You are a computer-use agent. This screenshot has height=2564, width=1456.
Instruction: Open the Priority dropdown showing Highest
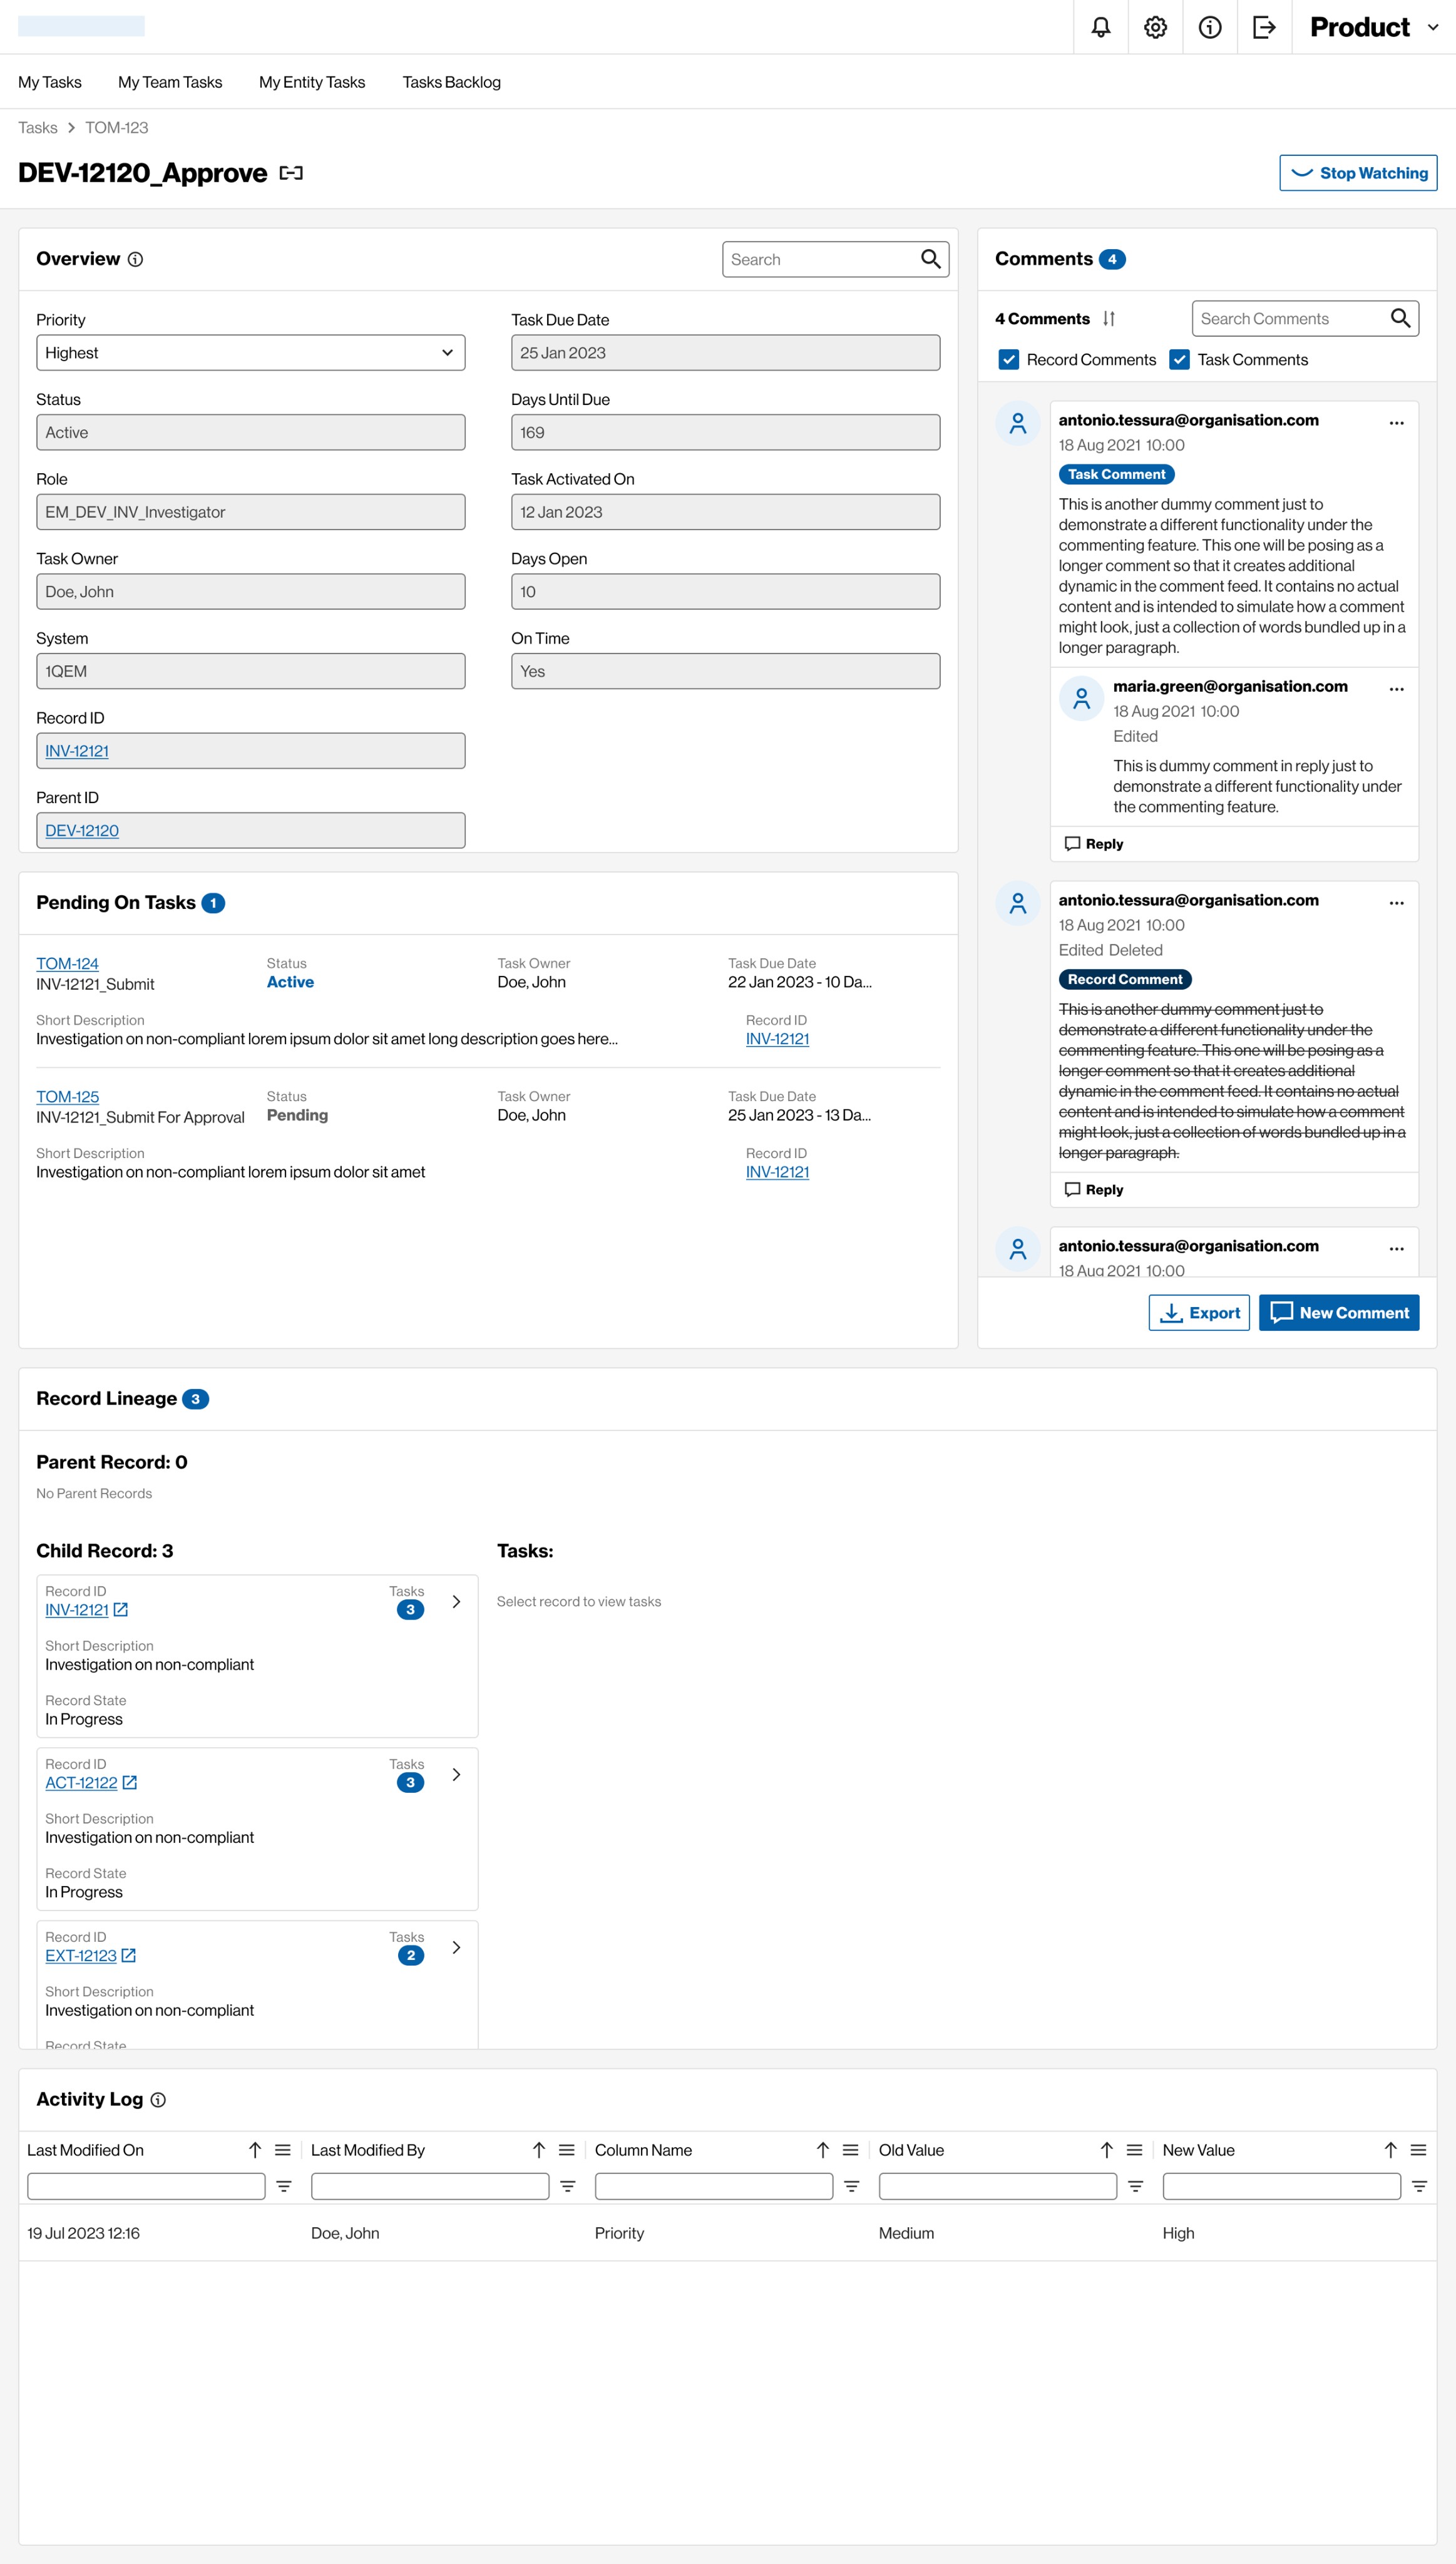(x=250, y=353)
